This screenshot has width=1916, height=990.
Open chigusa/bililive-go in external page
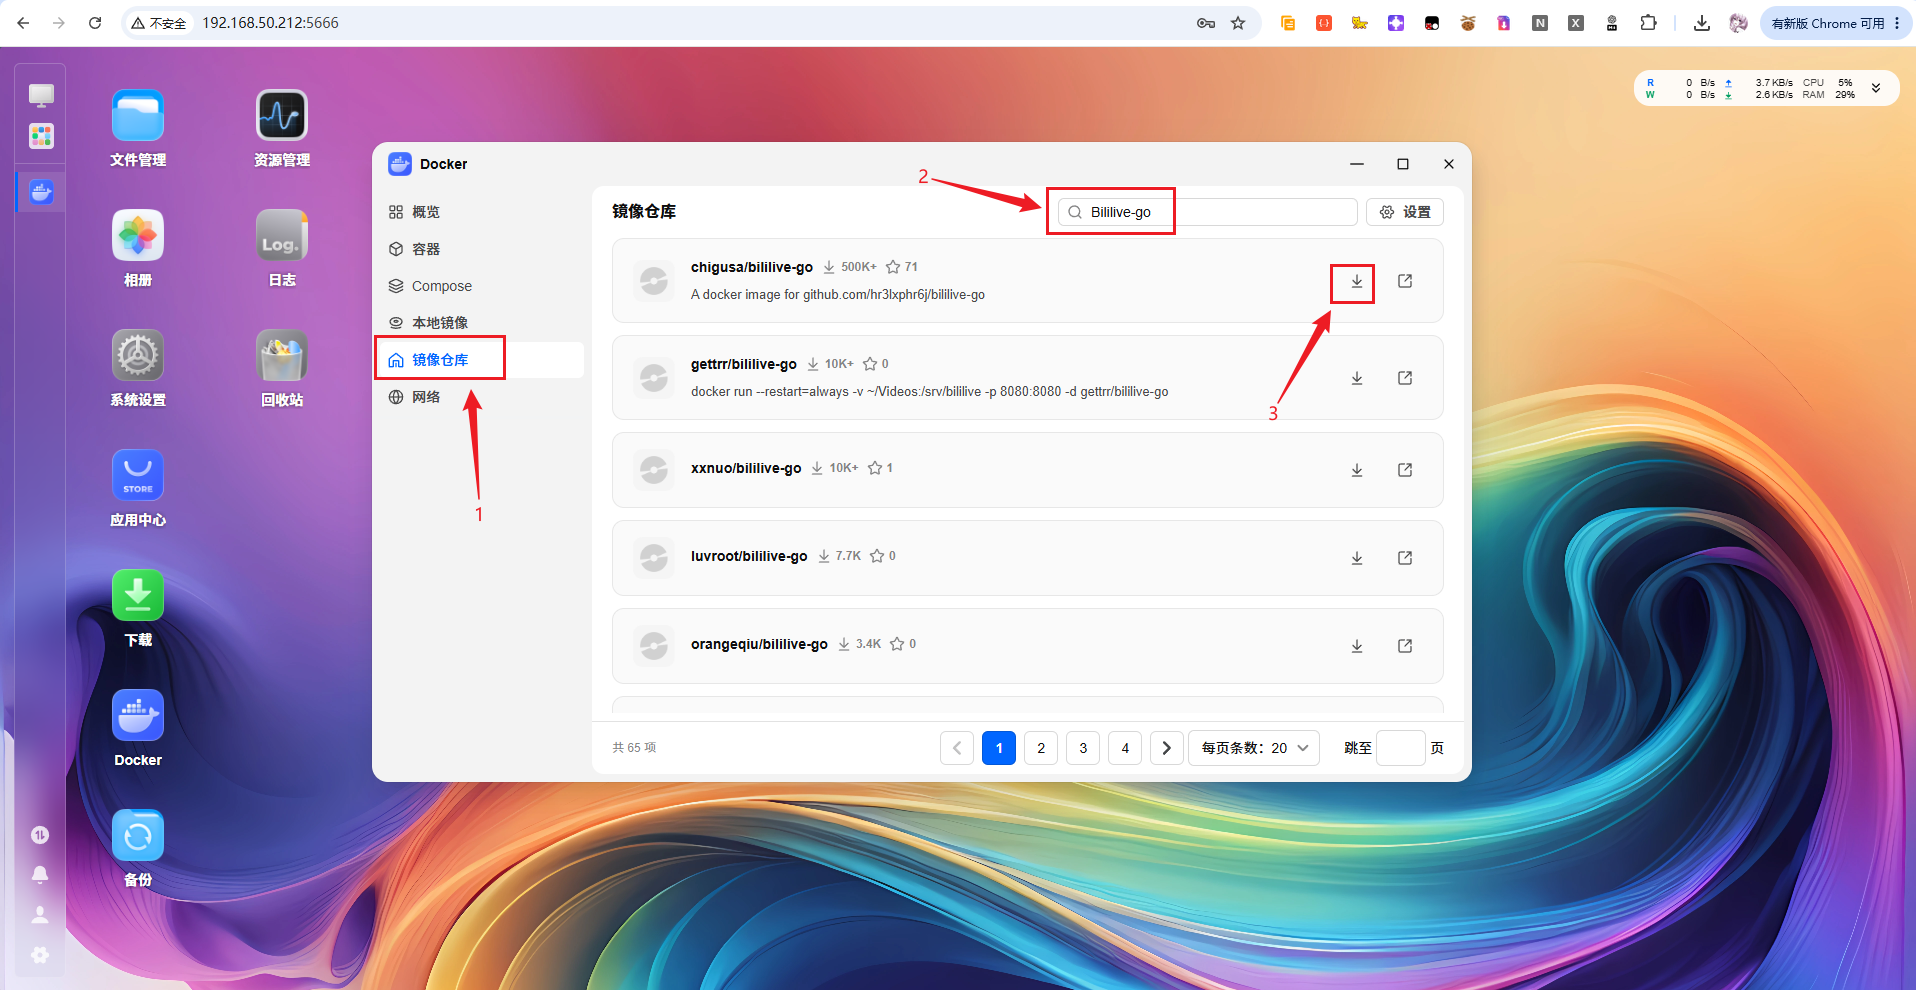(1405, 282)
